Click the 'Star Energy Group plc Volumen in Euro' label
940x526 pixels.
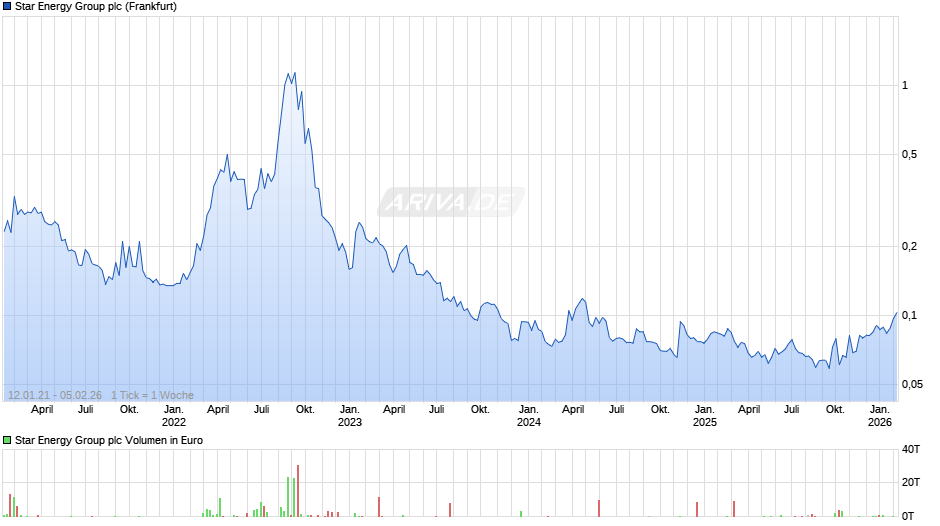click(109, 440)
